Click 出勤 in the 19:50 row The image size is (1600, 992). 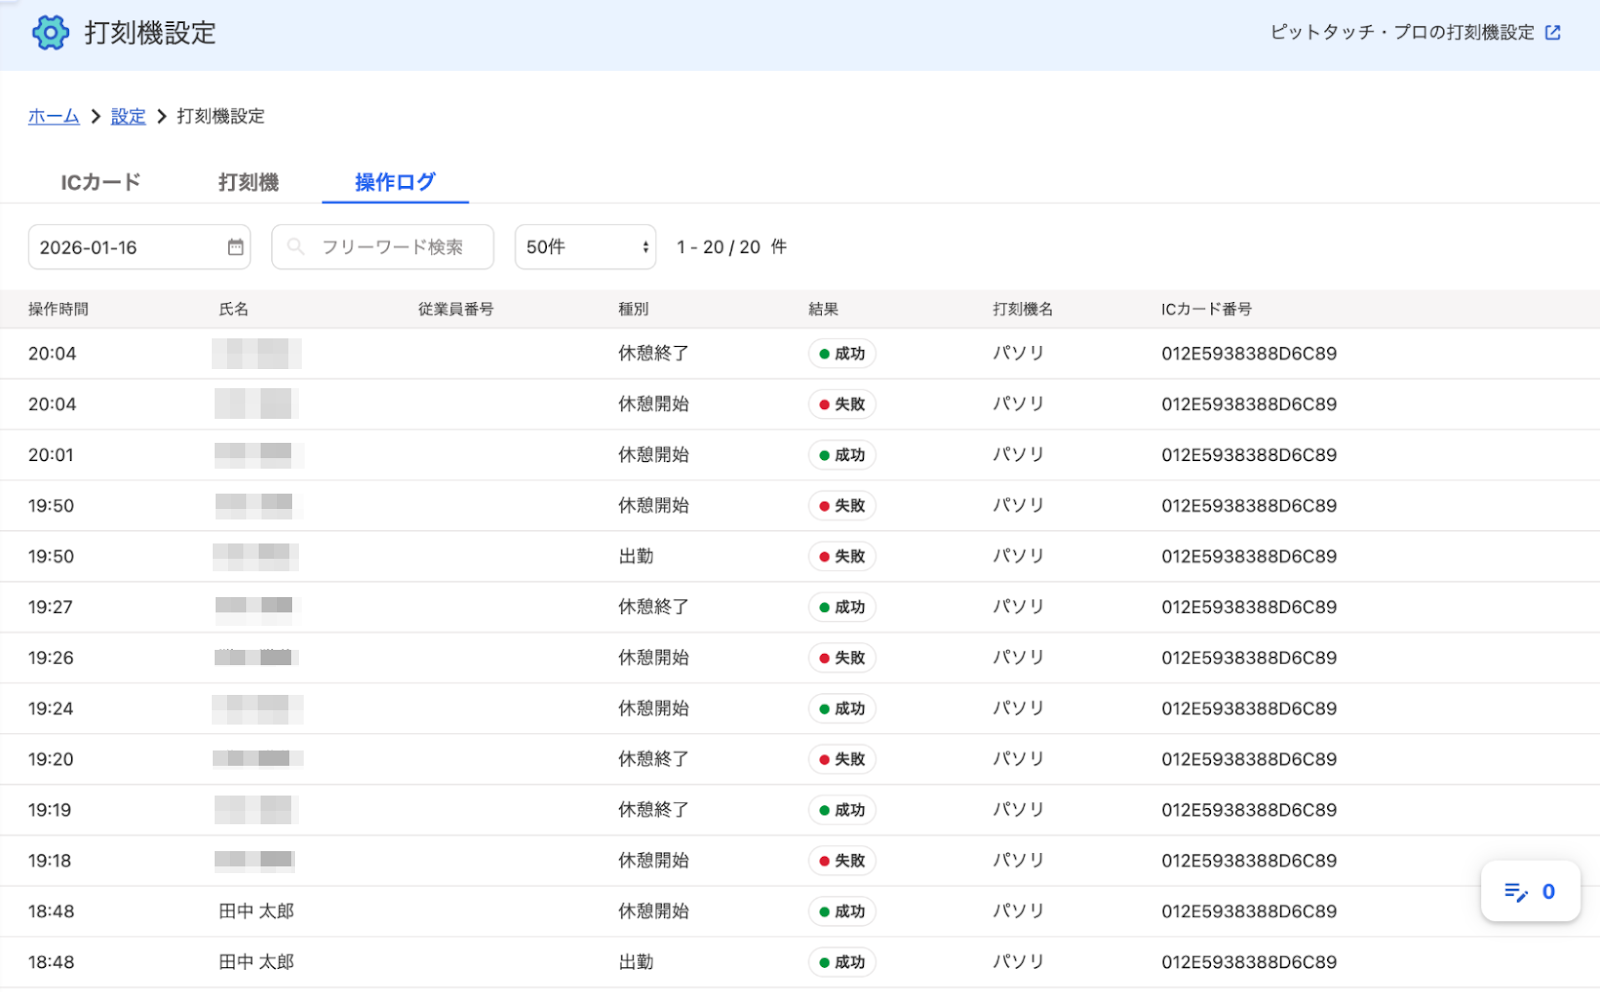(636, 556)
